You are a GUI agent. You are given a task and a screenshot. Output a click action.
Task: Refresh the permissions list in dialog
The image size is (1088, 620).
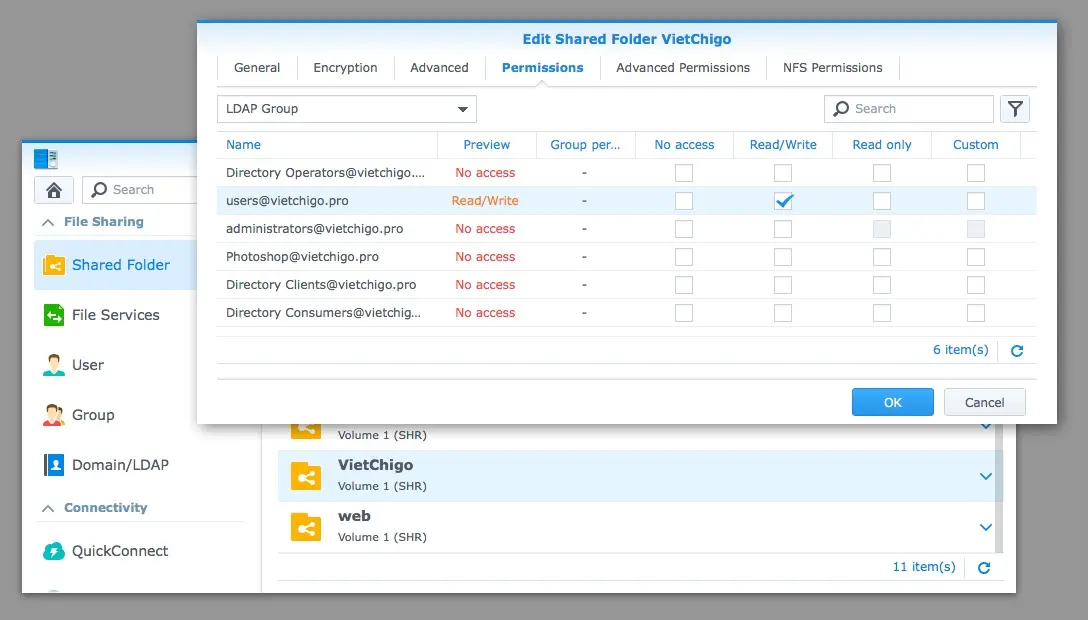point(1017,350)
